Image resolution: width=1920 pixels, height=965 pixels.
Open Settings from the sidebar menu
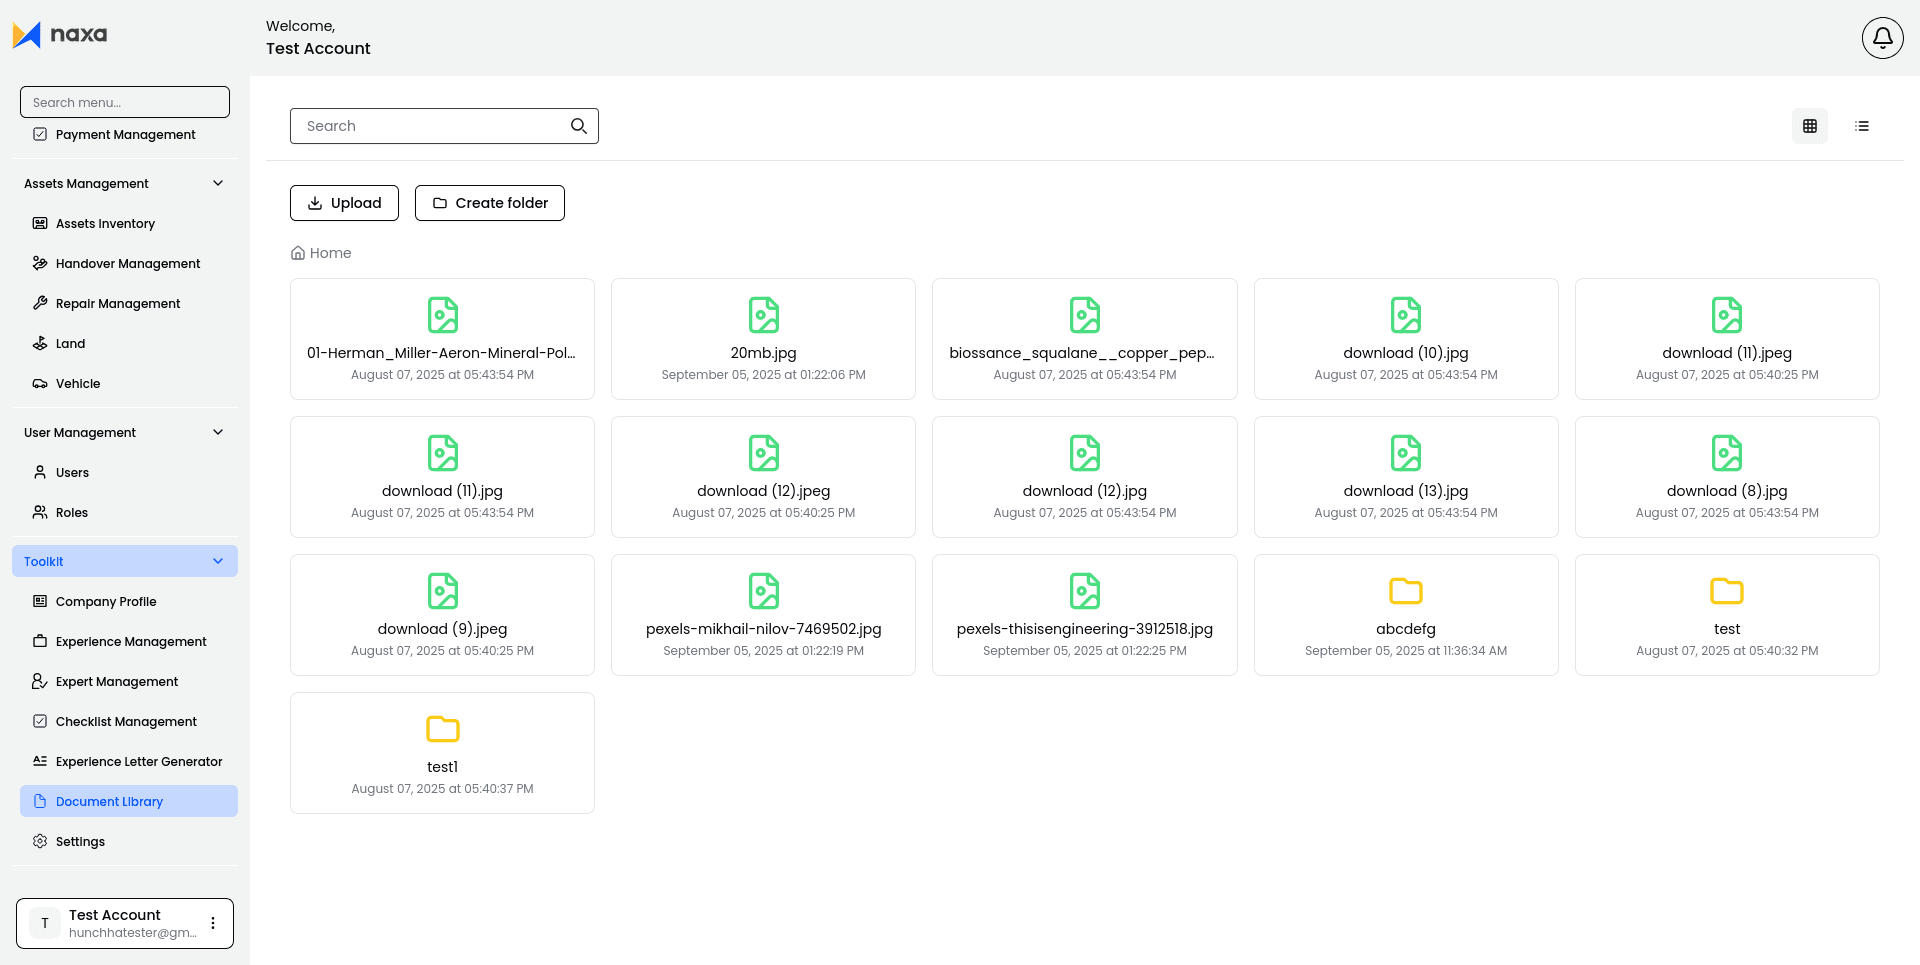80,841
